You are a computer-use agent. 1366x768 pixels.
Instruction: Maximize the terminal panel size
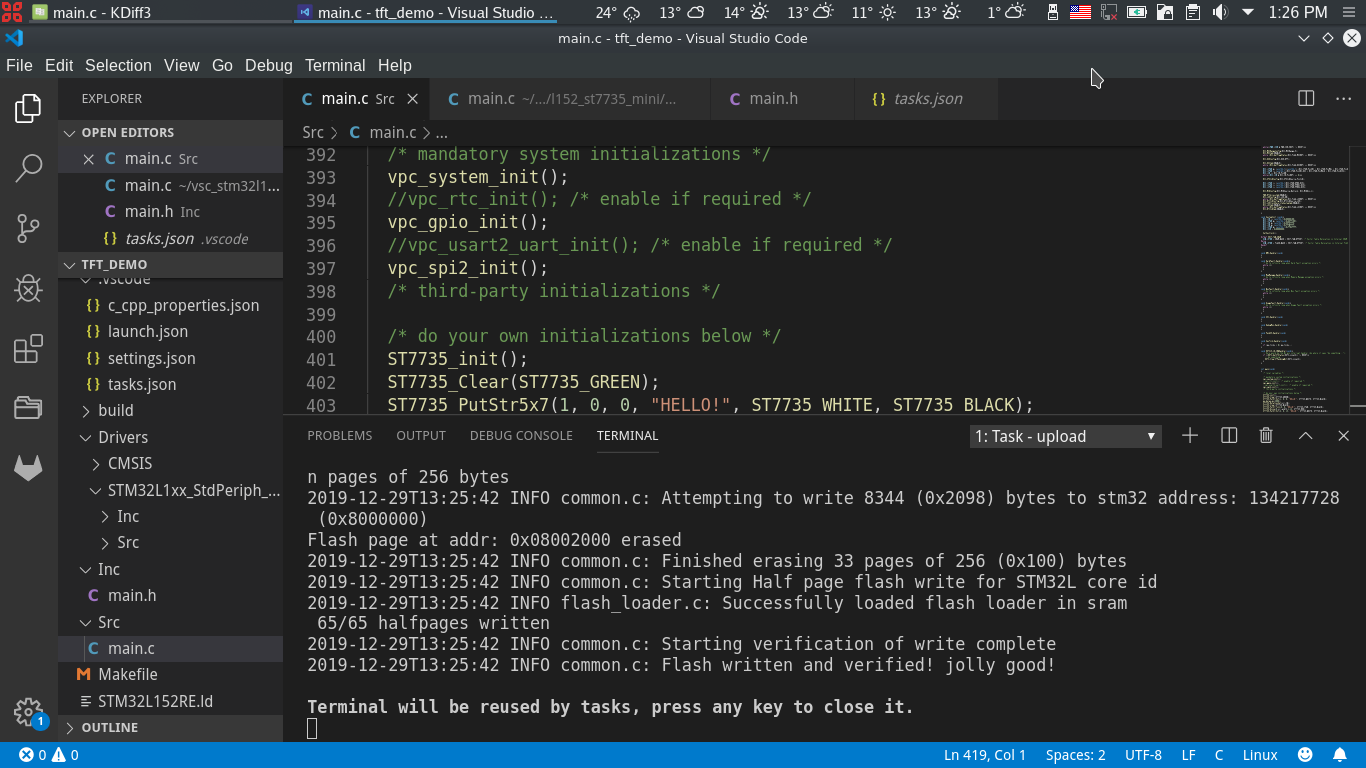(1305, 436)
